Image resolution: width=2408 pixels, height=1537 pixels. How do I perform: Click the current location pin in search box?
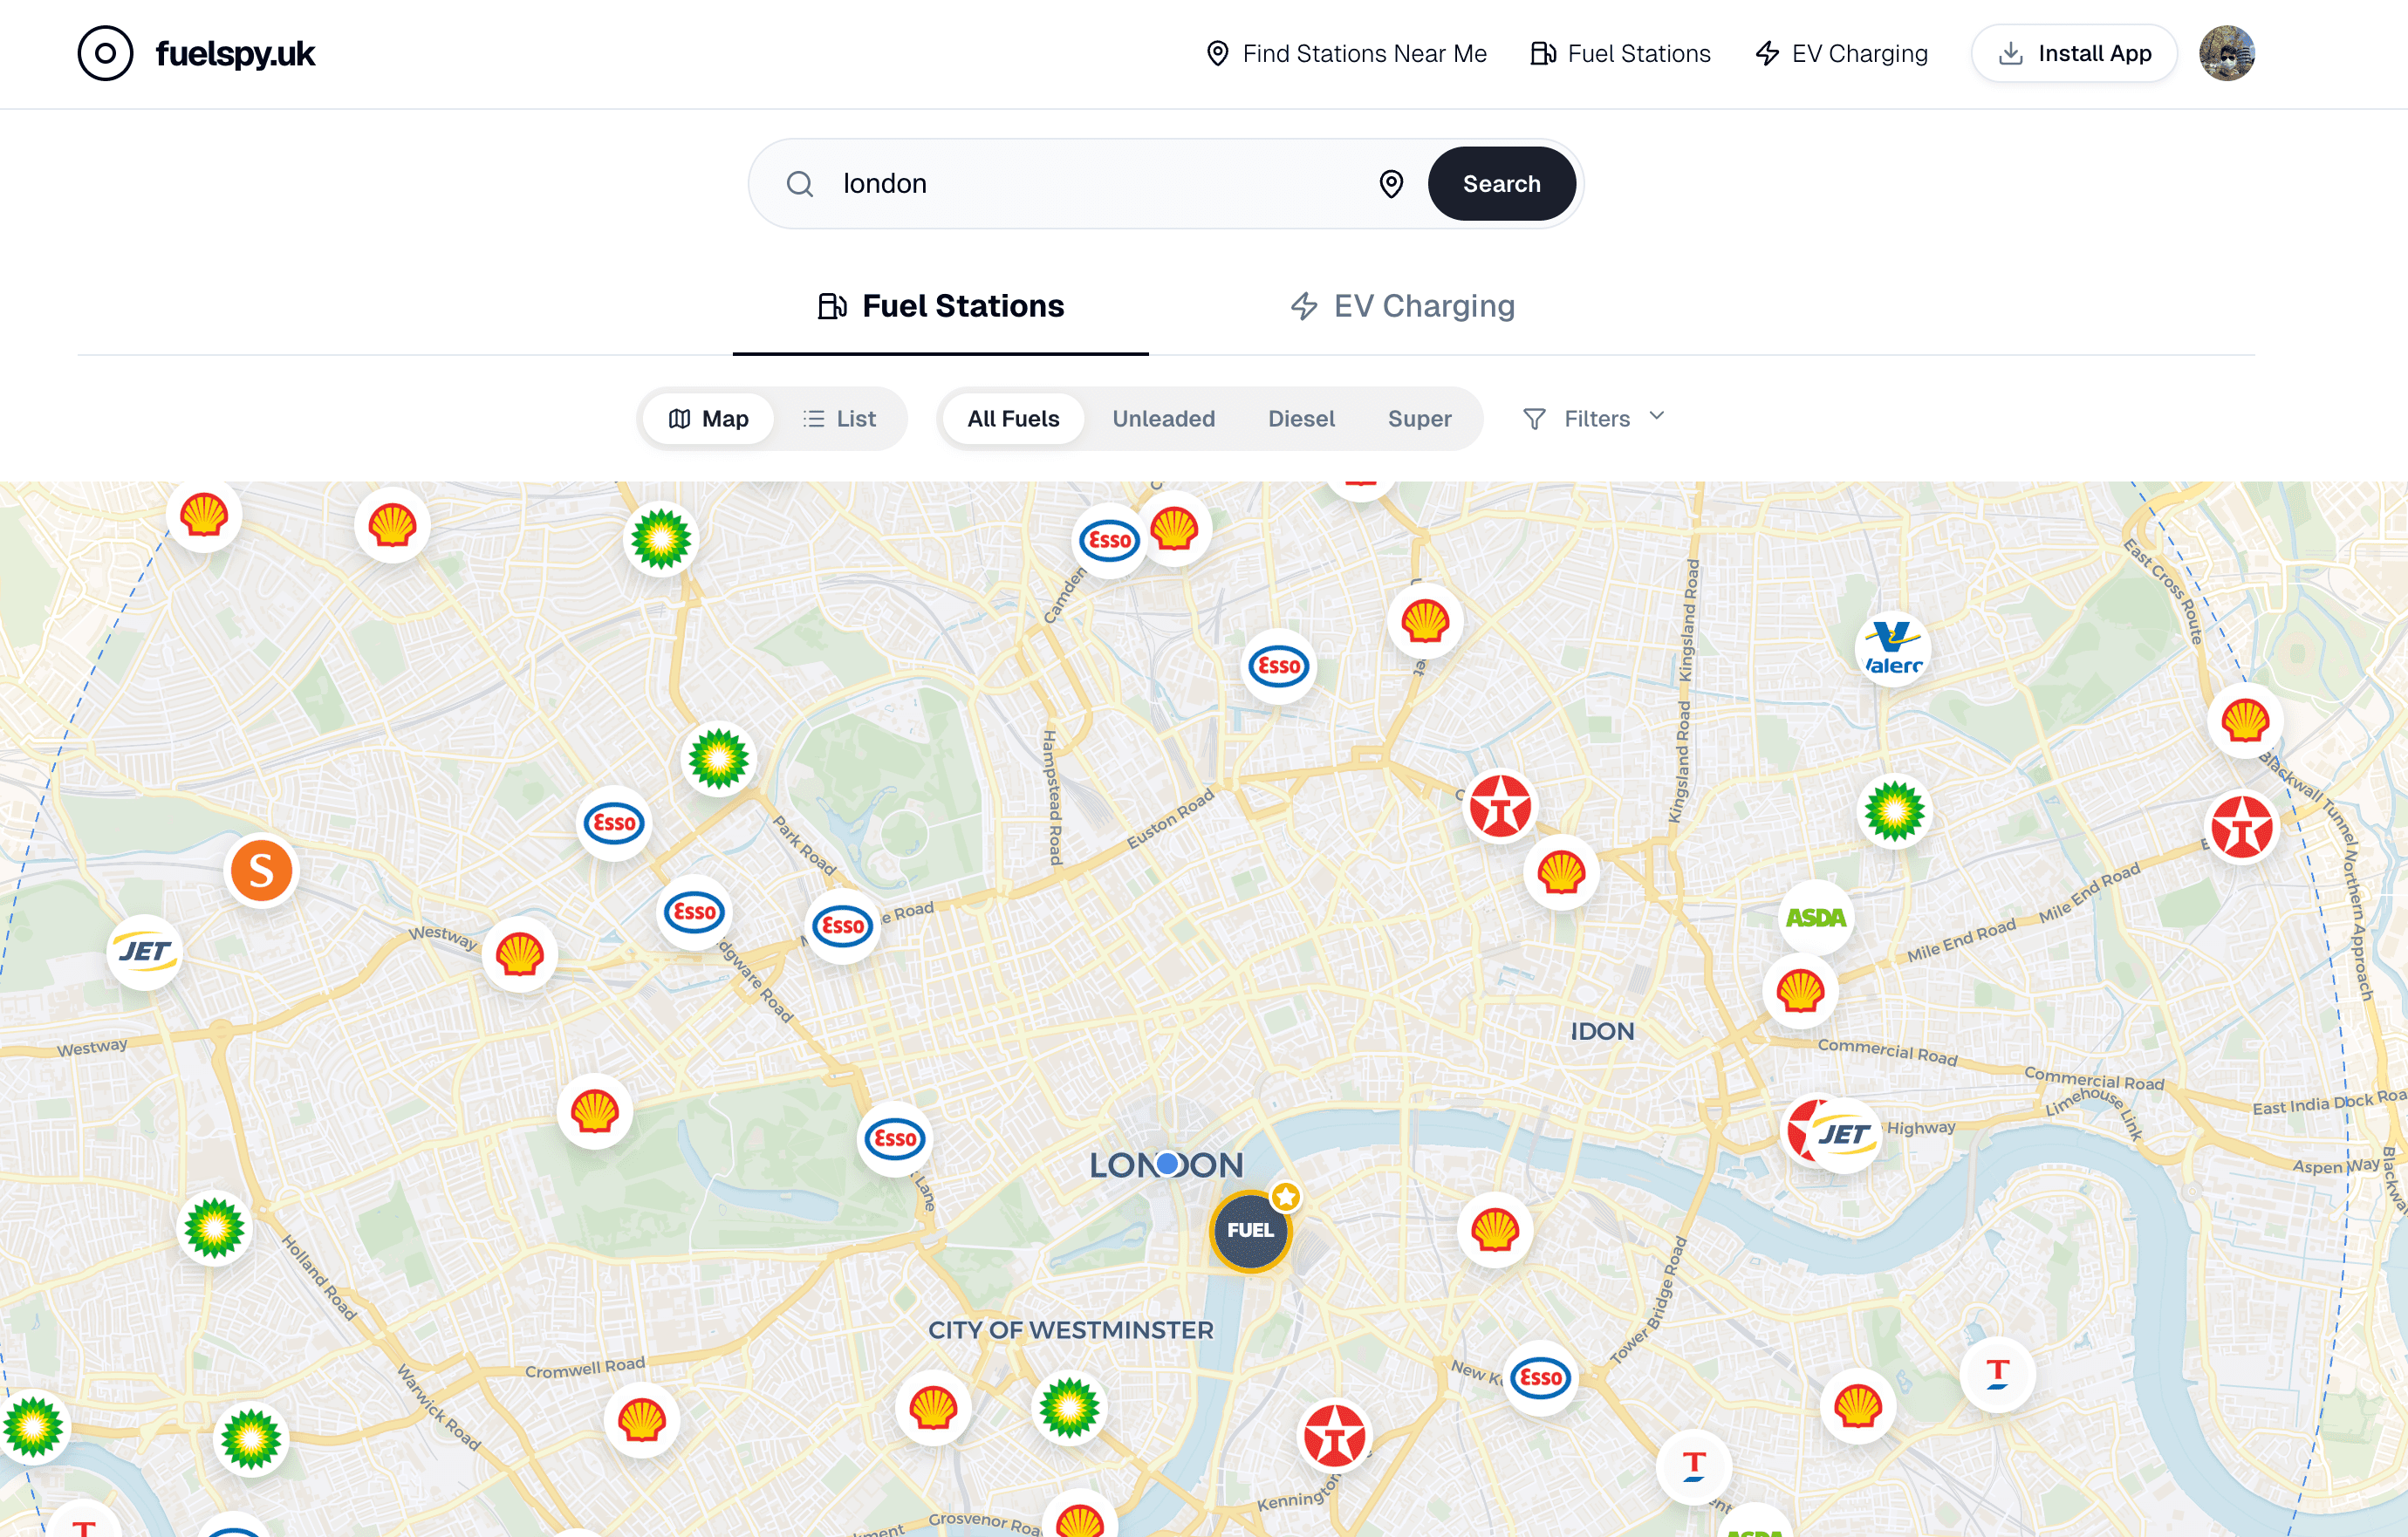point(1391,184)
